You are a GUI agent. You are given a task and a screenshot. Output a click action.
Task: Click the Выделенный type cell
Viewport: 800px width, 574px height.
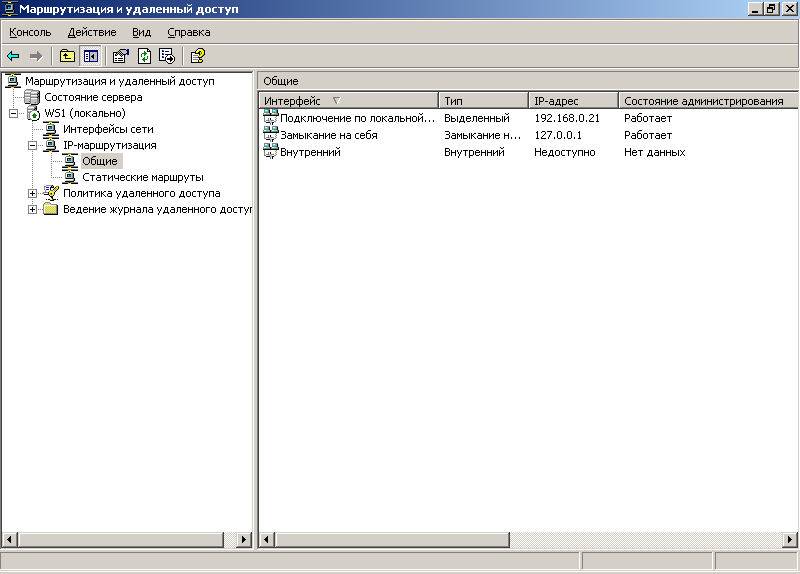477,118
